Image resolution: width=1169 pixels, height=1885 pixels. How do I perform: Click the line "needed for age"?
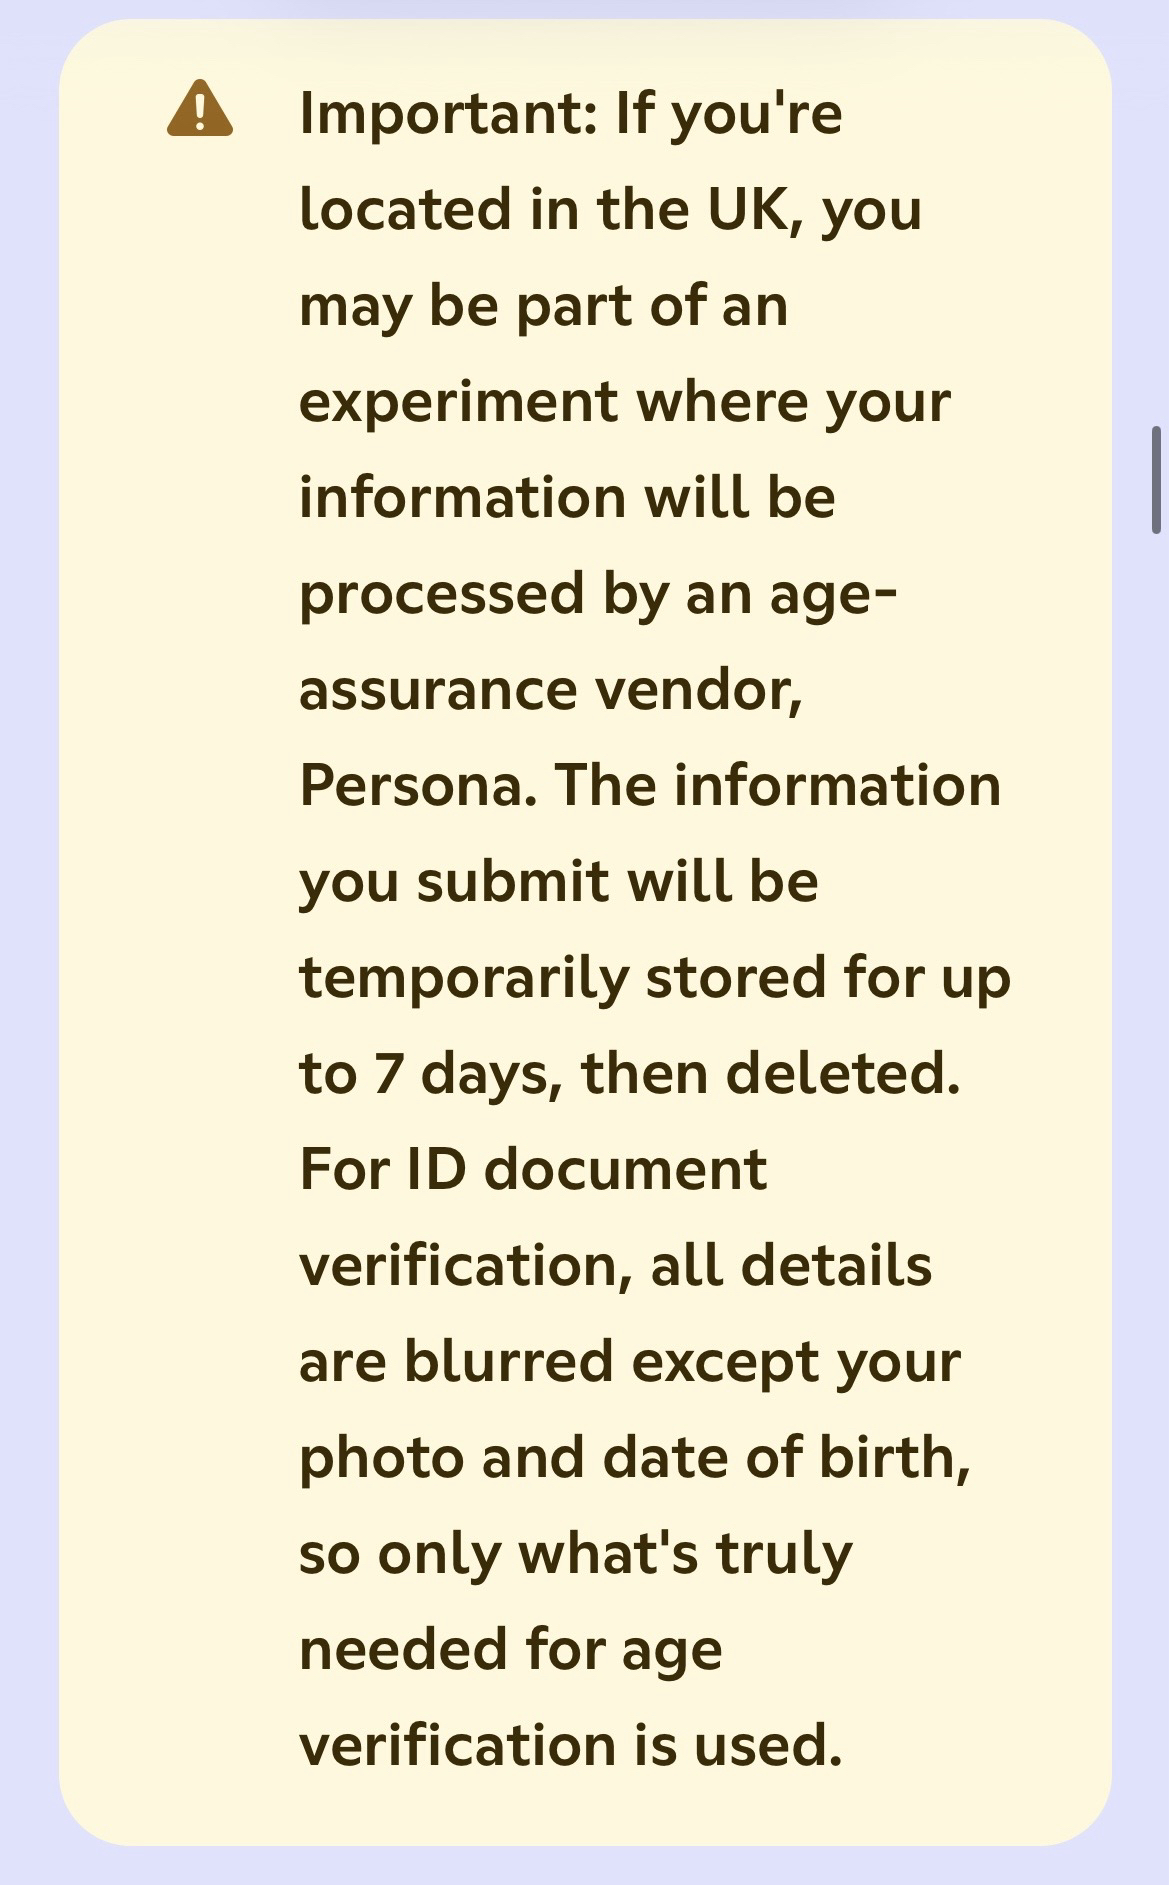pos(511,1649)
